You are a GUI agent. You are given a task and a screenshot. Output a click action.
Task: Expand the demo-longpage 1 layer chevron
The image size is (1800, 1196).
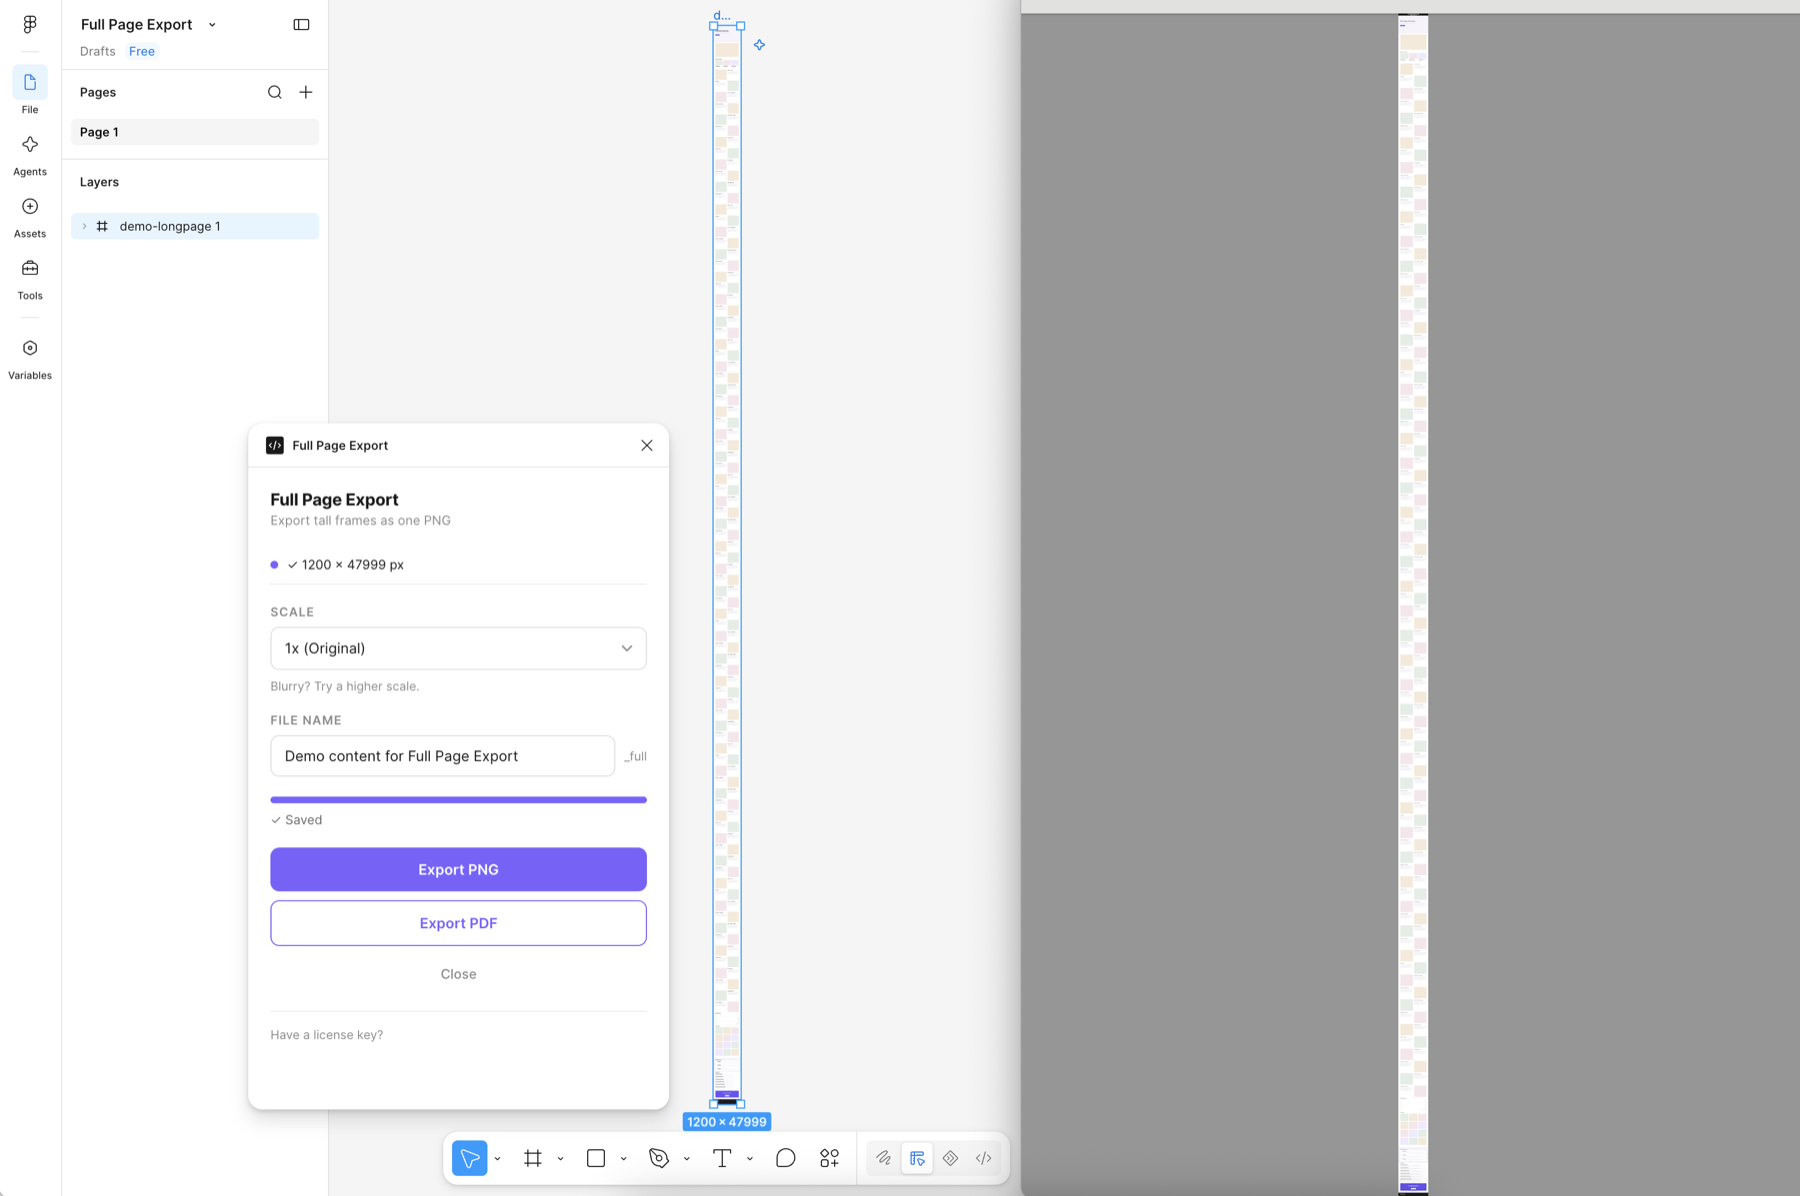(x=84, y=226)
